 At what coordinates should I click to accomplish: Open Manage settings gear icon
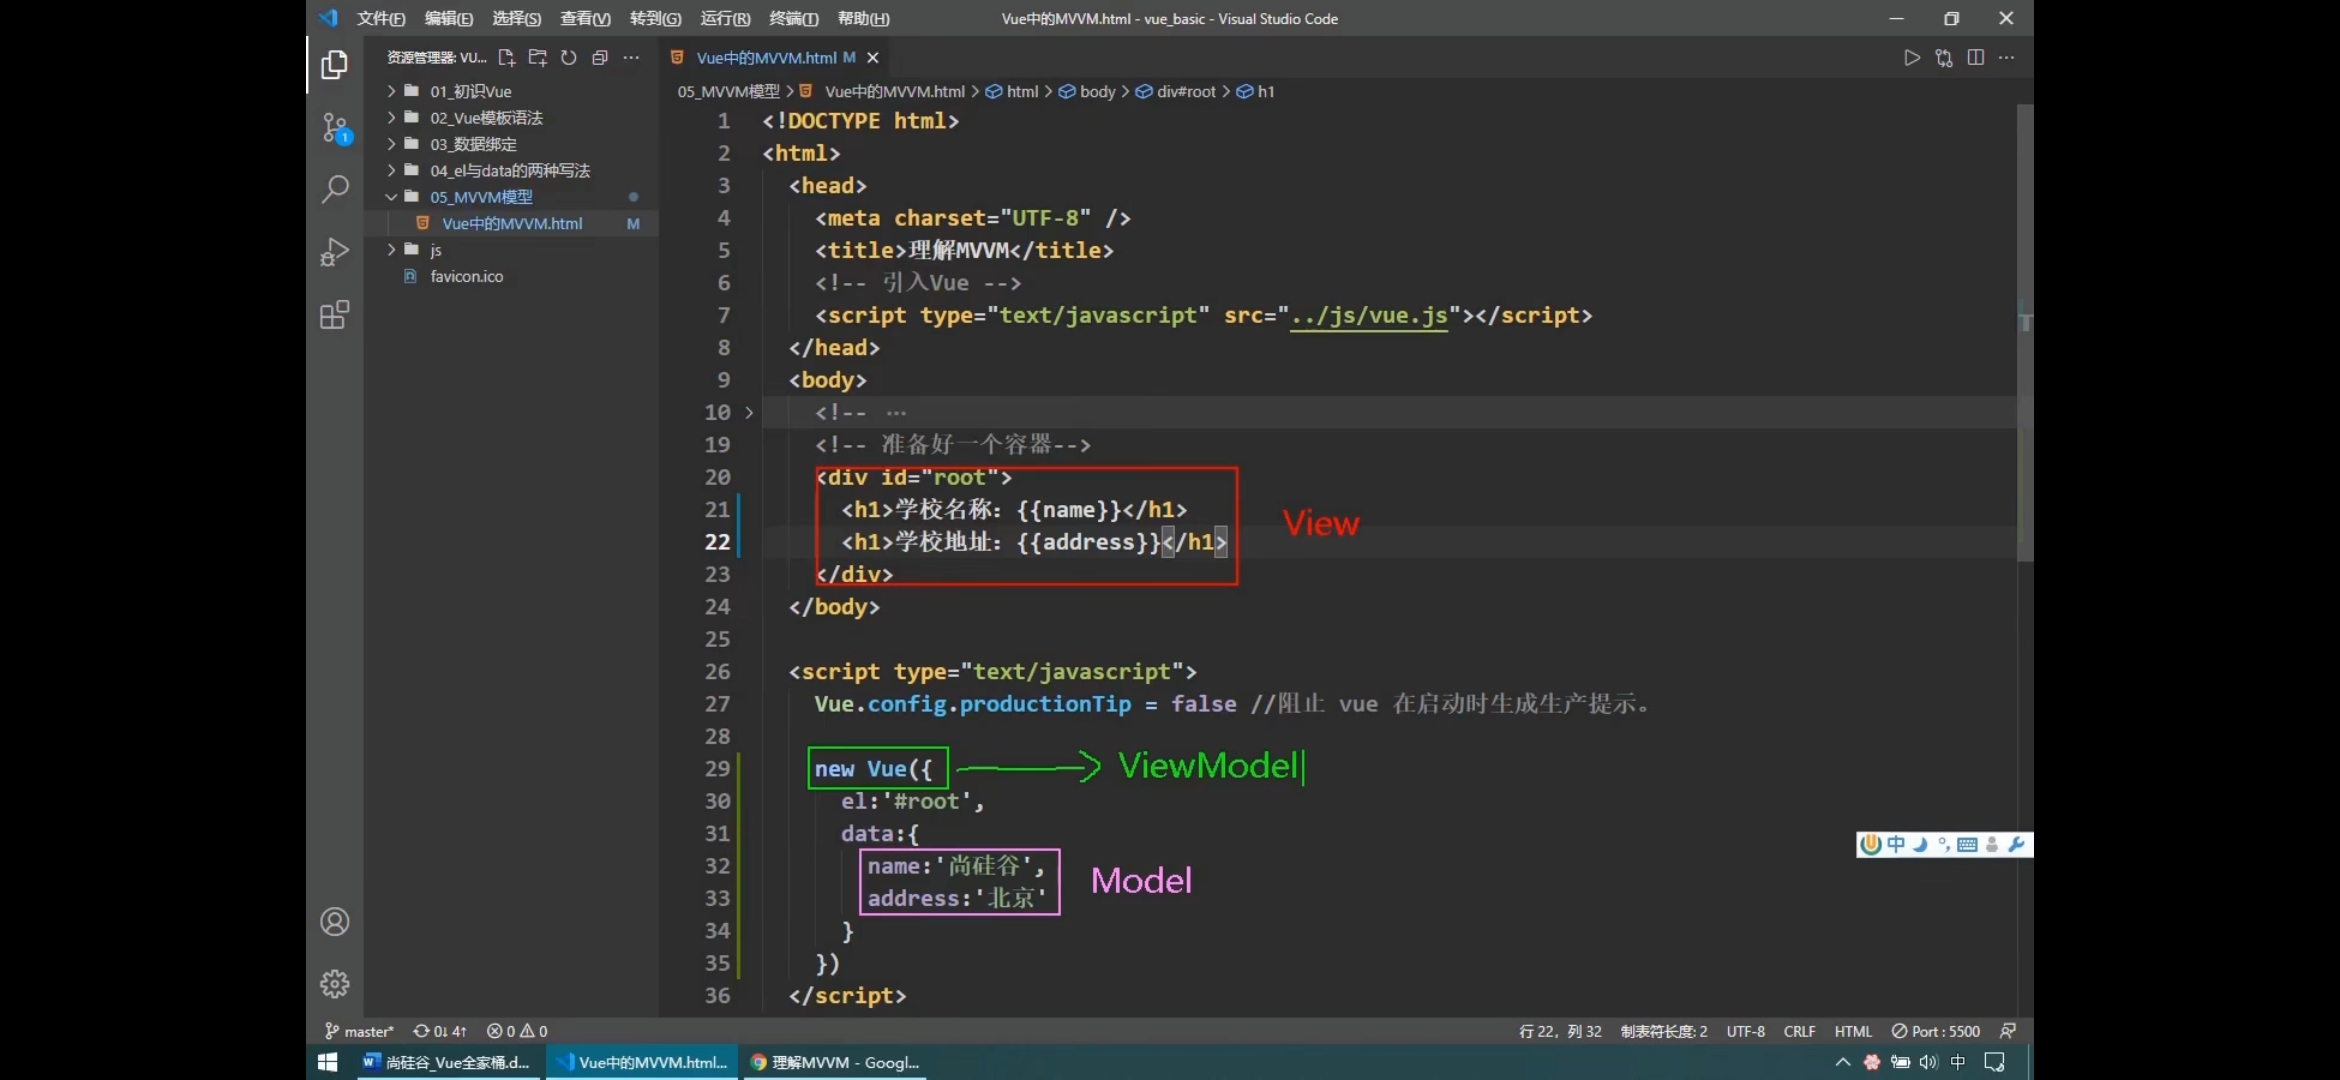pos(334,984)
